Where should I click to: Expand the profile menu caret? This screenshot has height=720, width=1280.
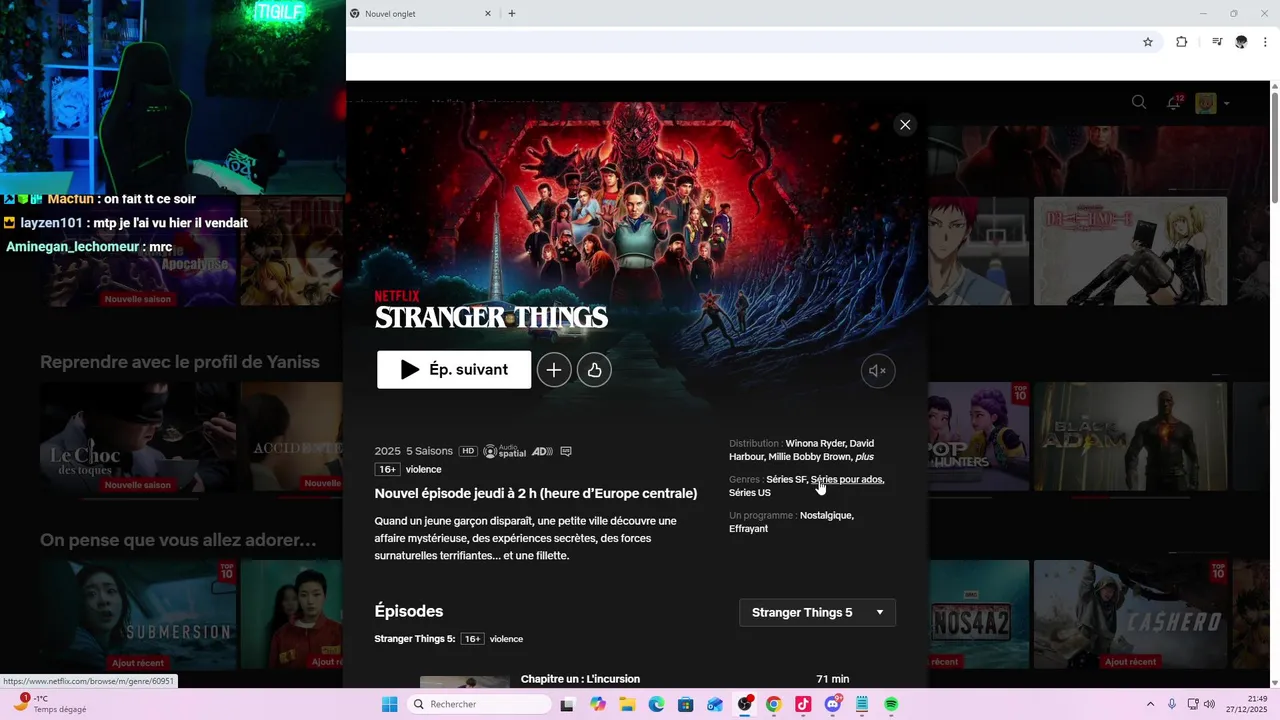tap(1227, 103)
